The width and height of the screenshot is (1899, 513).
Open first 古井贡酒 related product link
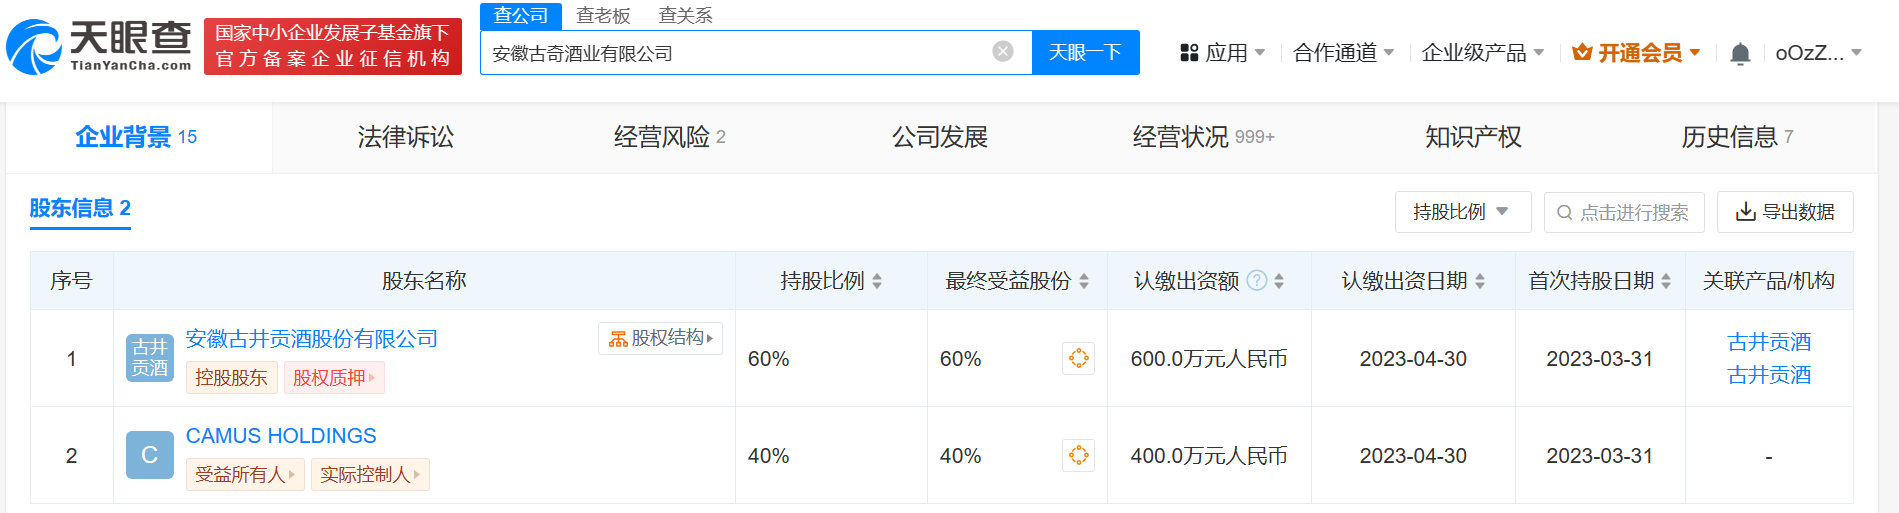[x=1769, y=342]
